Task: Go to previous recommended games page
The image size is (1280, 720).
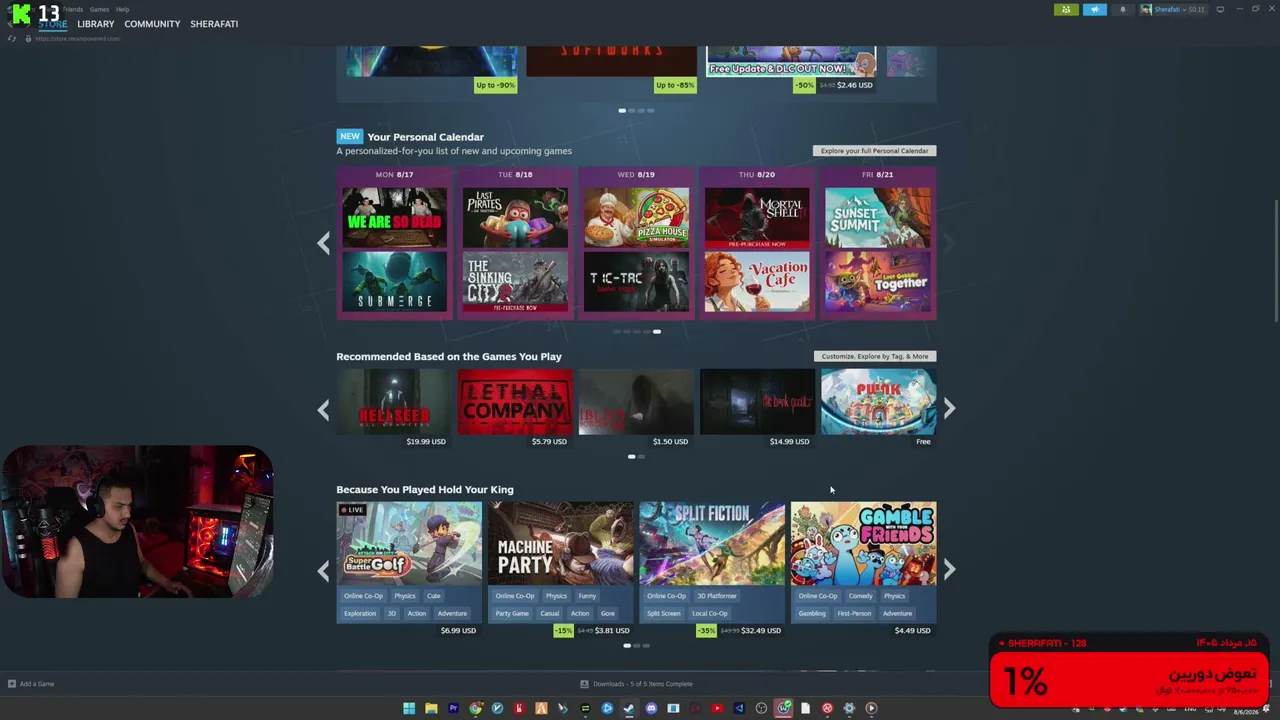Action: pos(323,409)
